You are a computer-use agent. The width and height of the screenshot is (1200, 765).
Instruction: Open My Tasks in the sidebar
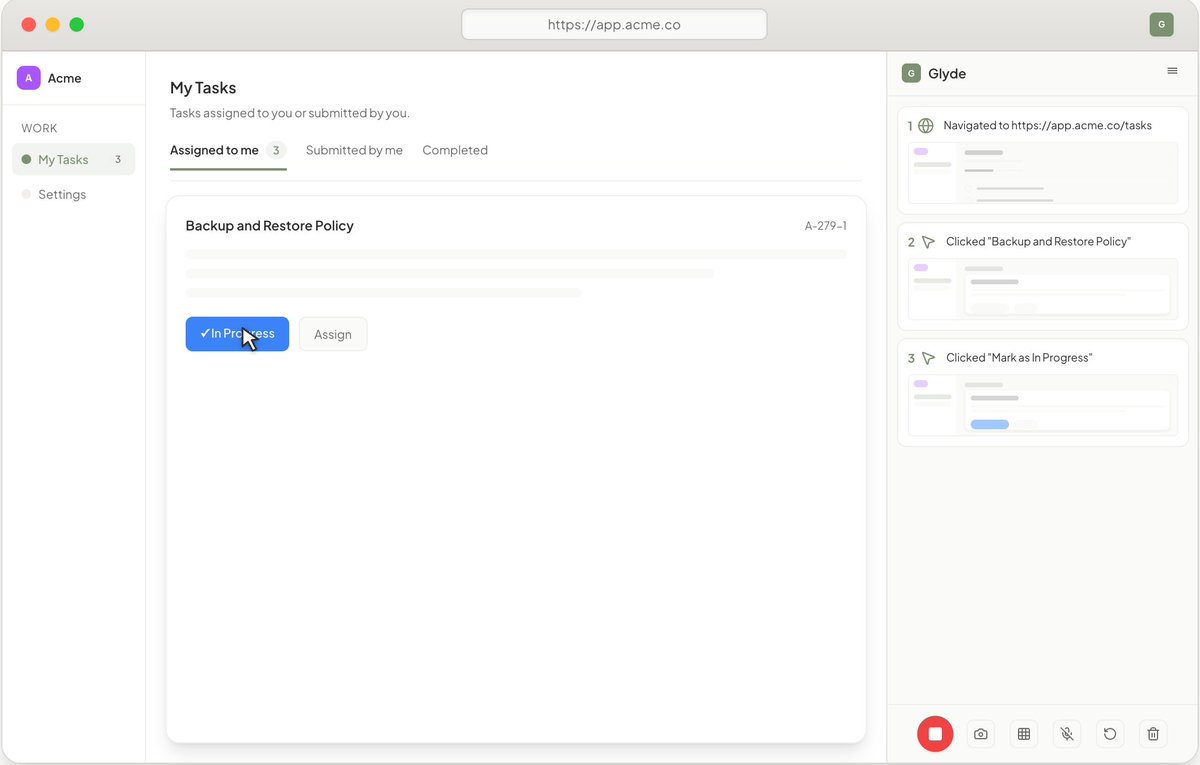[x=73, y=160]
